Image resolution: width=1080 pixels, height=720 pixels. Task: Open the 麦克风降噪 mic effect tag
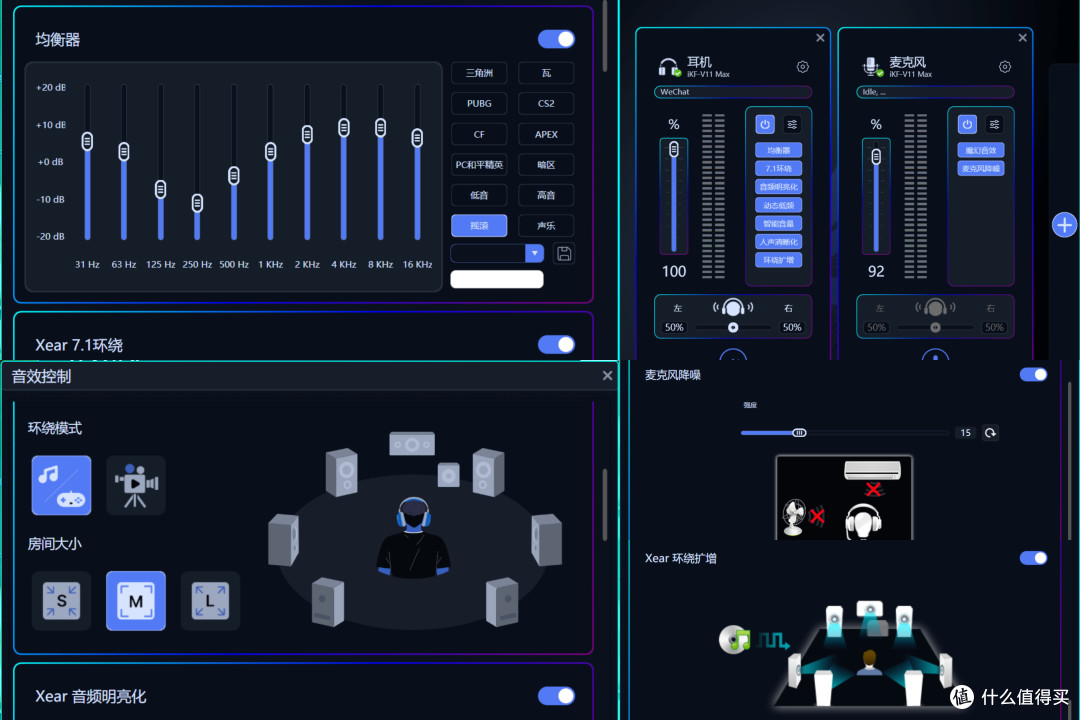click(x=981, y=168)
